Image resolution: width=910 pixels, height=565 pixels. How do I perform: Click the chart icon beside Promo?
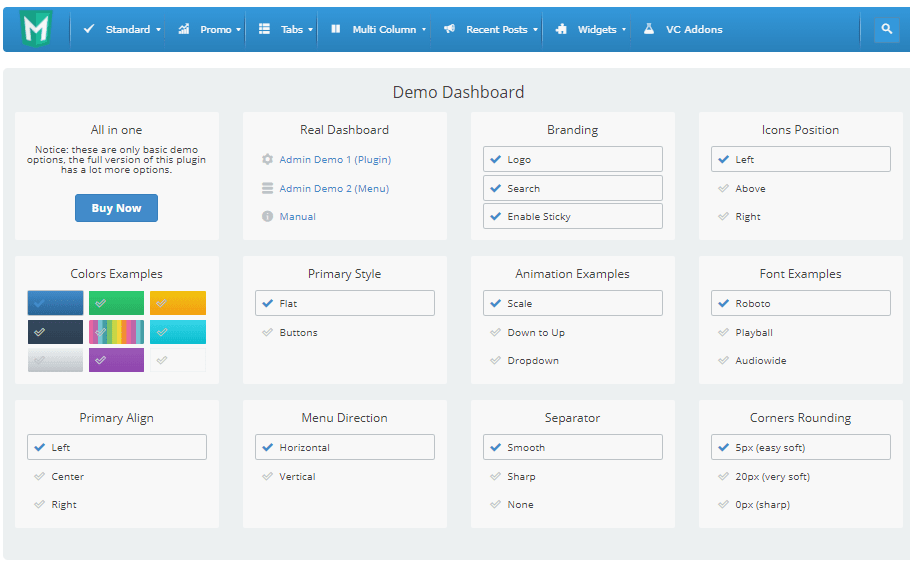point(183,28)
